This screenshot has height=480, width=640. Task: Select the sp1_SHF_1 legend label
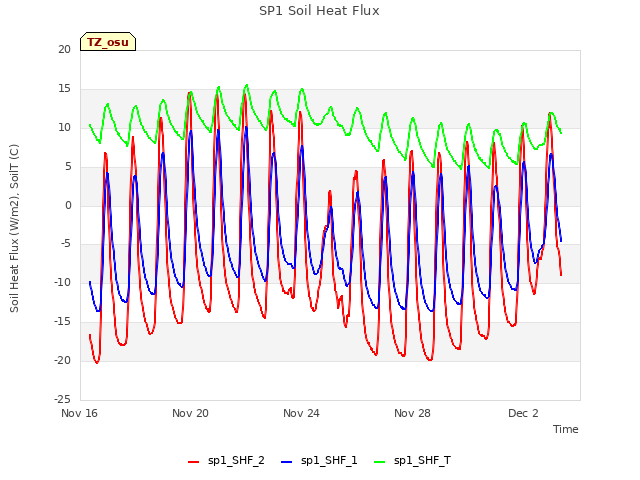click(329, 461)
